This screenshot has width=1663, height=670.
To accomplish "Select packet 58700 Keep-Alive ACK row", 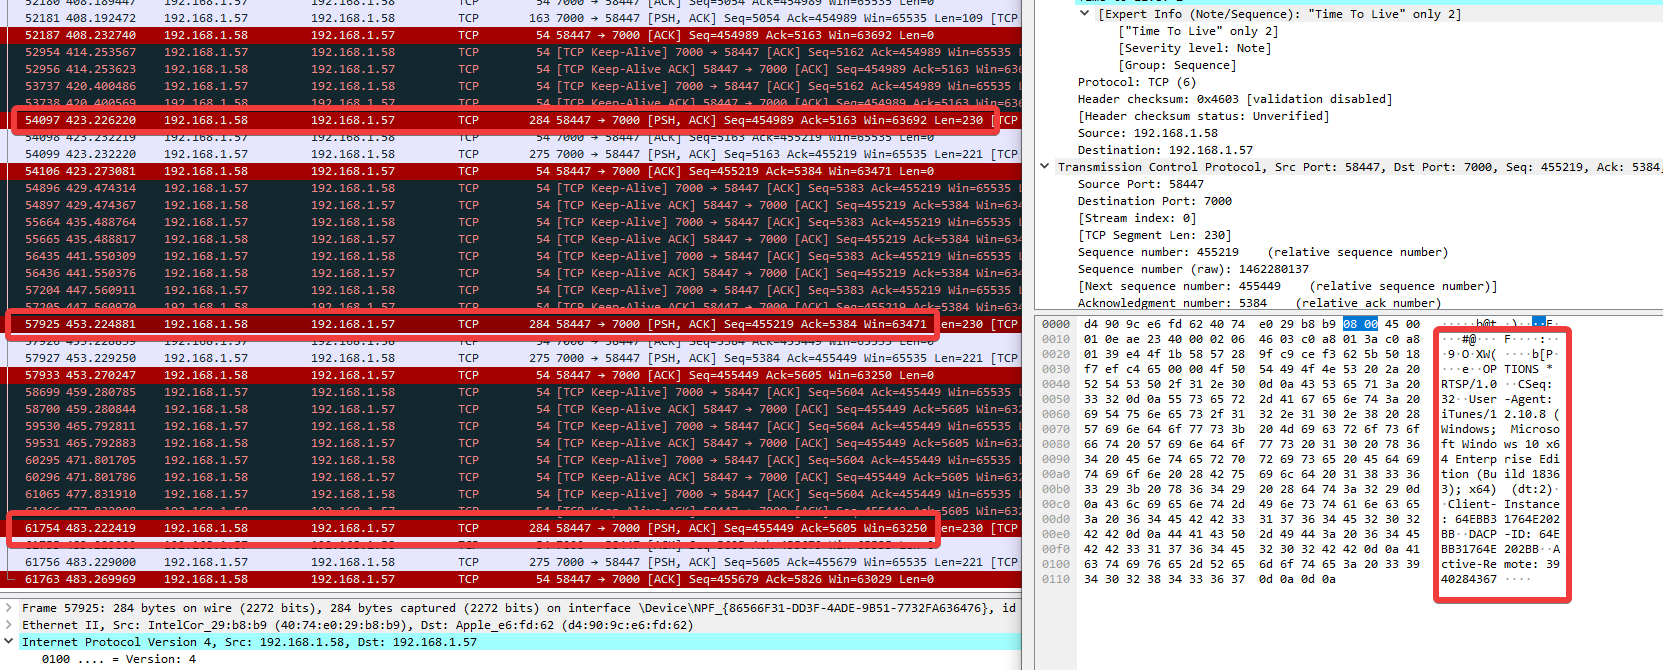I will click(x=511, y=409).
